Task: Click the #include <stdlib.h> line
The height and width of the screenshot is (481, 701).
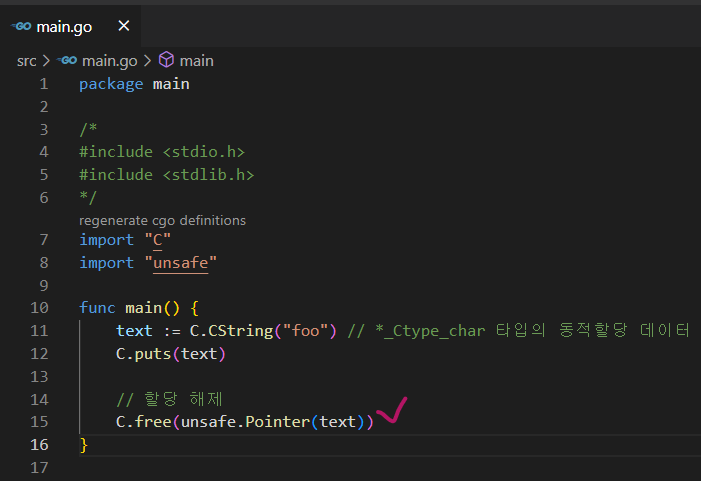Action: pyautogui.click(x=166, y=174)
